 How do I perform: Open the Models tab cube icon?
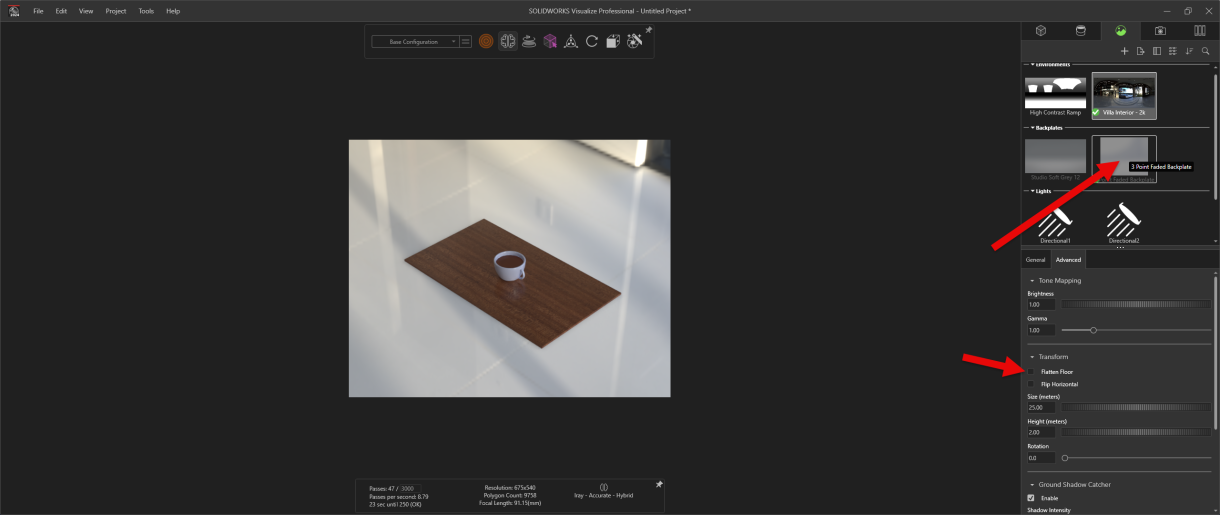pos(1040,31)
